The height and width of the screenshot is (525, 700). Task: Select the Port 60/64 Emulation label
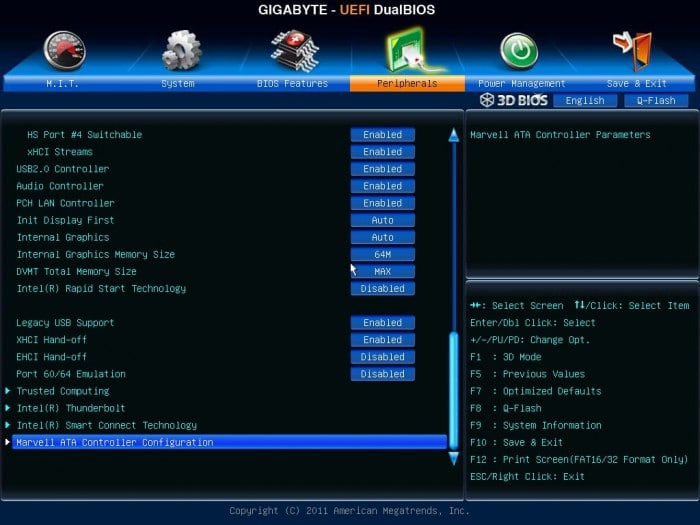tap(71, 374)
